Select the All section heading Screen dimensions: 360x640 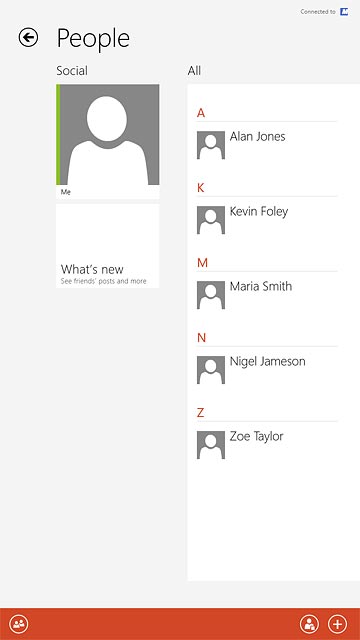pyautogui.click(x=194, y=71)
